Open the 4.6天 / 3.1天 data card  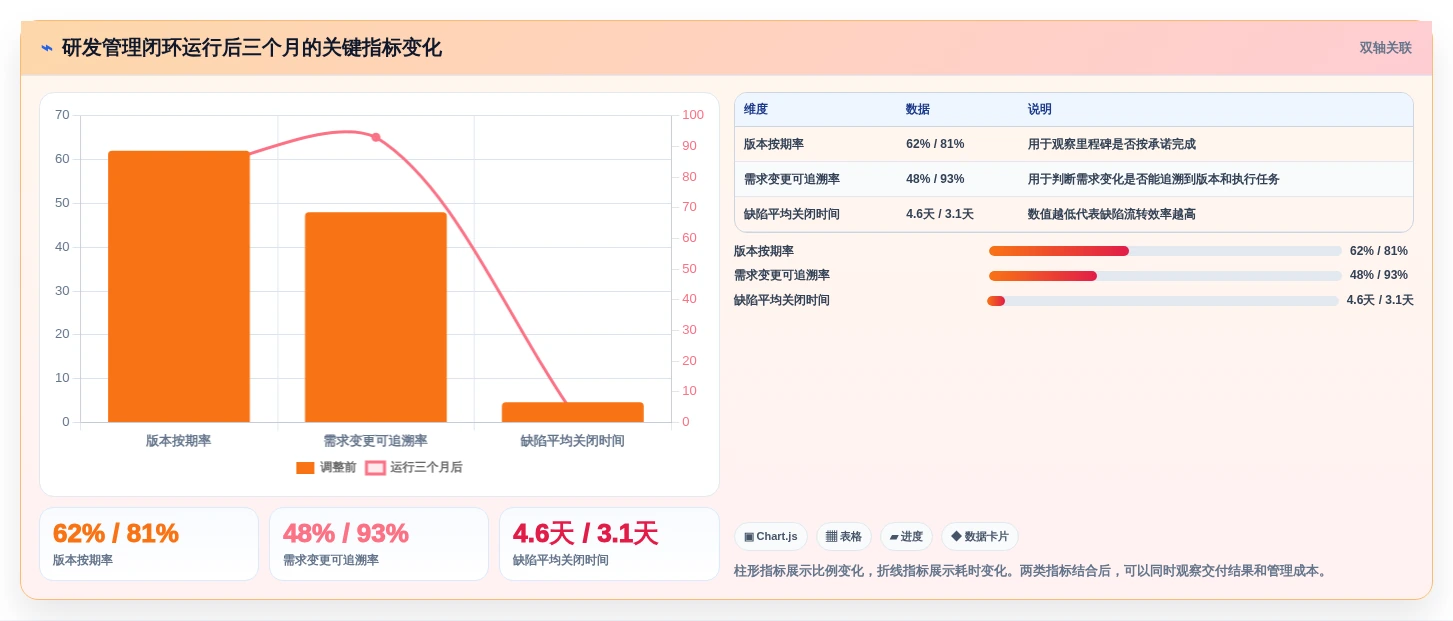609,544
